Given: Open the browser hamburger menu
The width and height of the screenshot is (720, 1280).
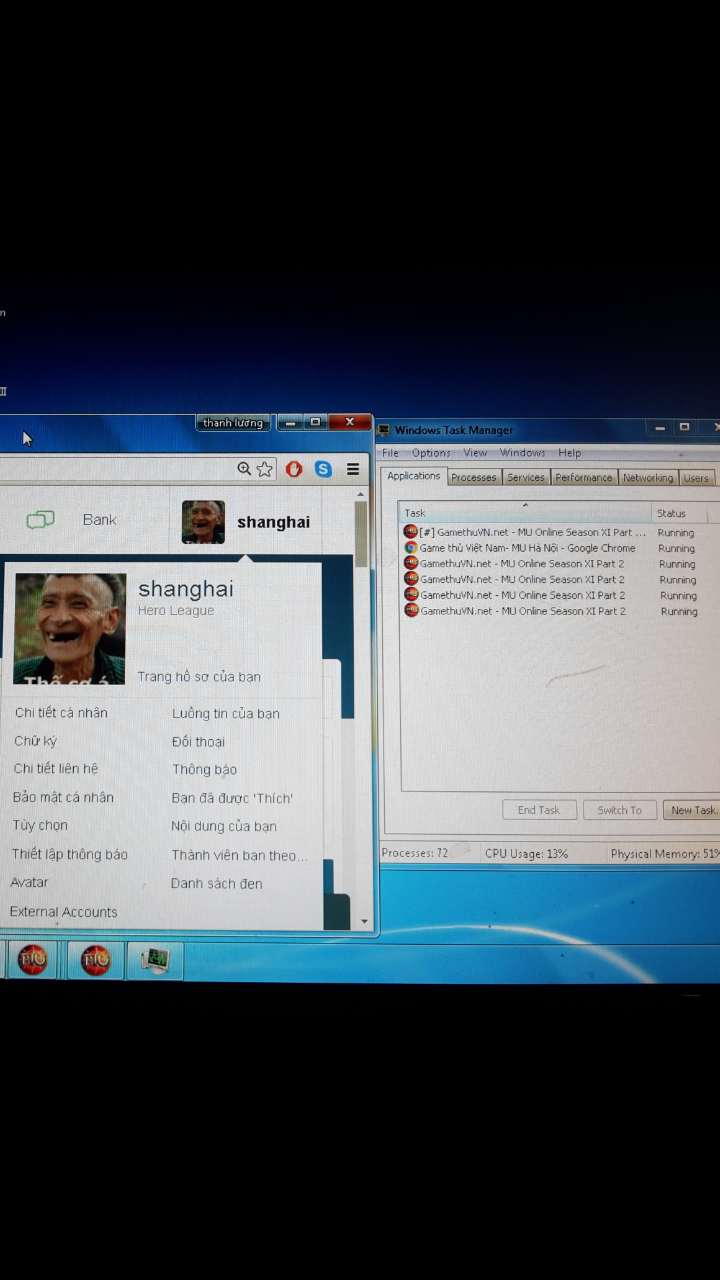Looking at the screenshot, I should (x=353, y=469).
